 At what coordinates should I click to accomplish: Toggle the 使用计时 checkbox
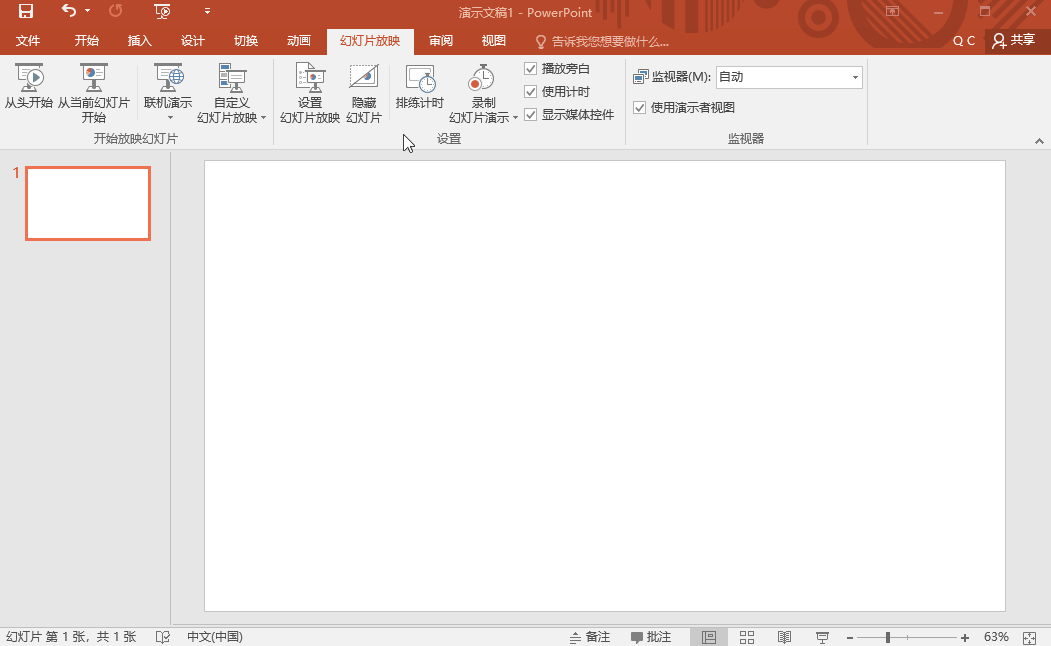click(x=531, y=92)
